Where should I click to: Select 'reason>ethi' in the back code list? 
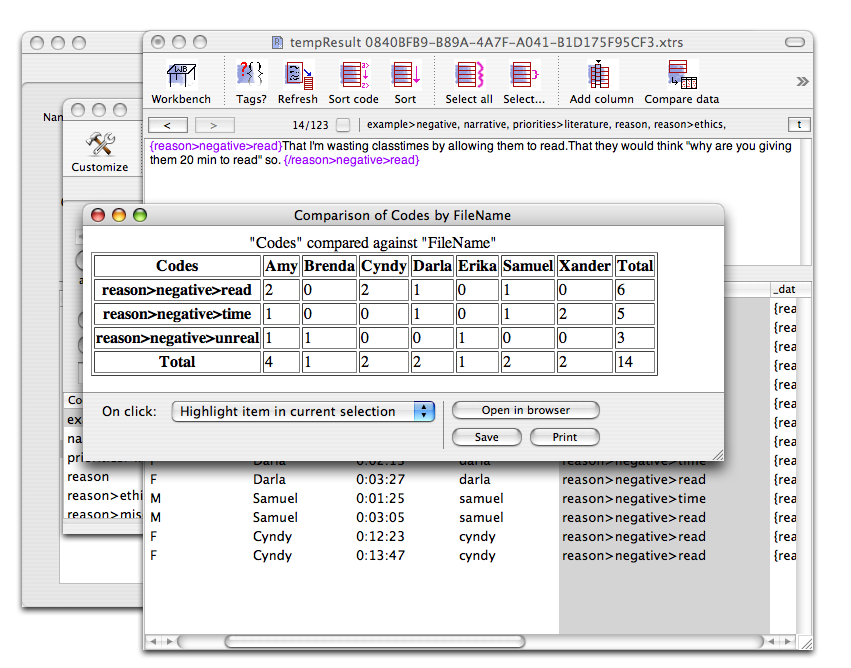click(x=104, y=496)
